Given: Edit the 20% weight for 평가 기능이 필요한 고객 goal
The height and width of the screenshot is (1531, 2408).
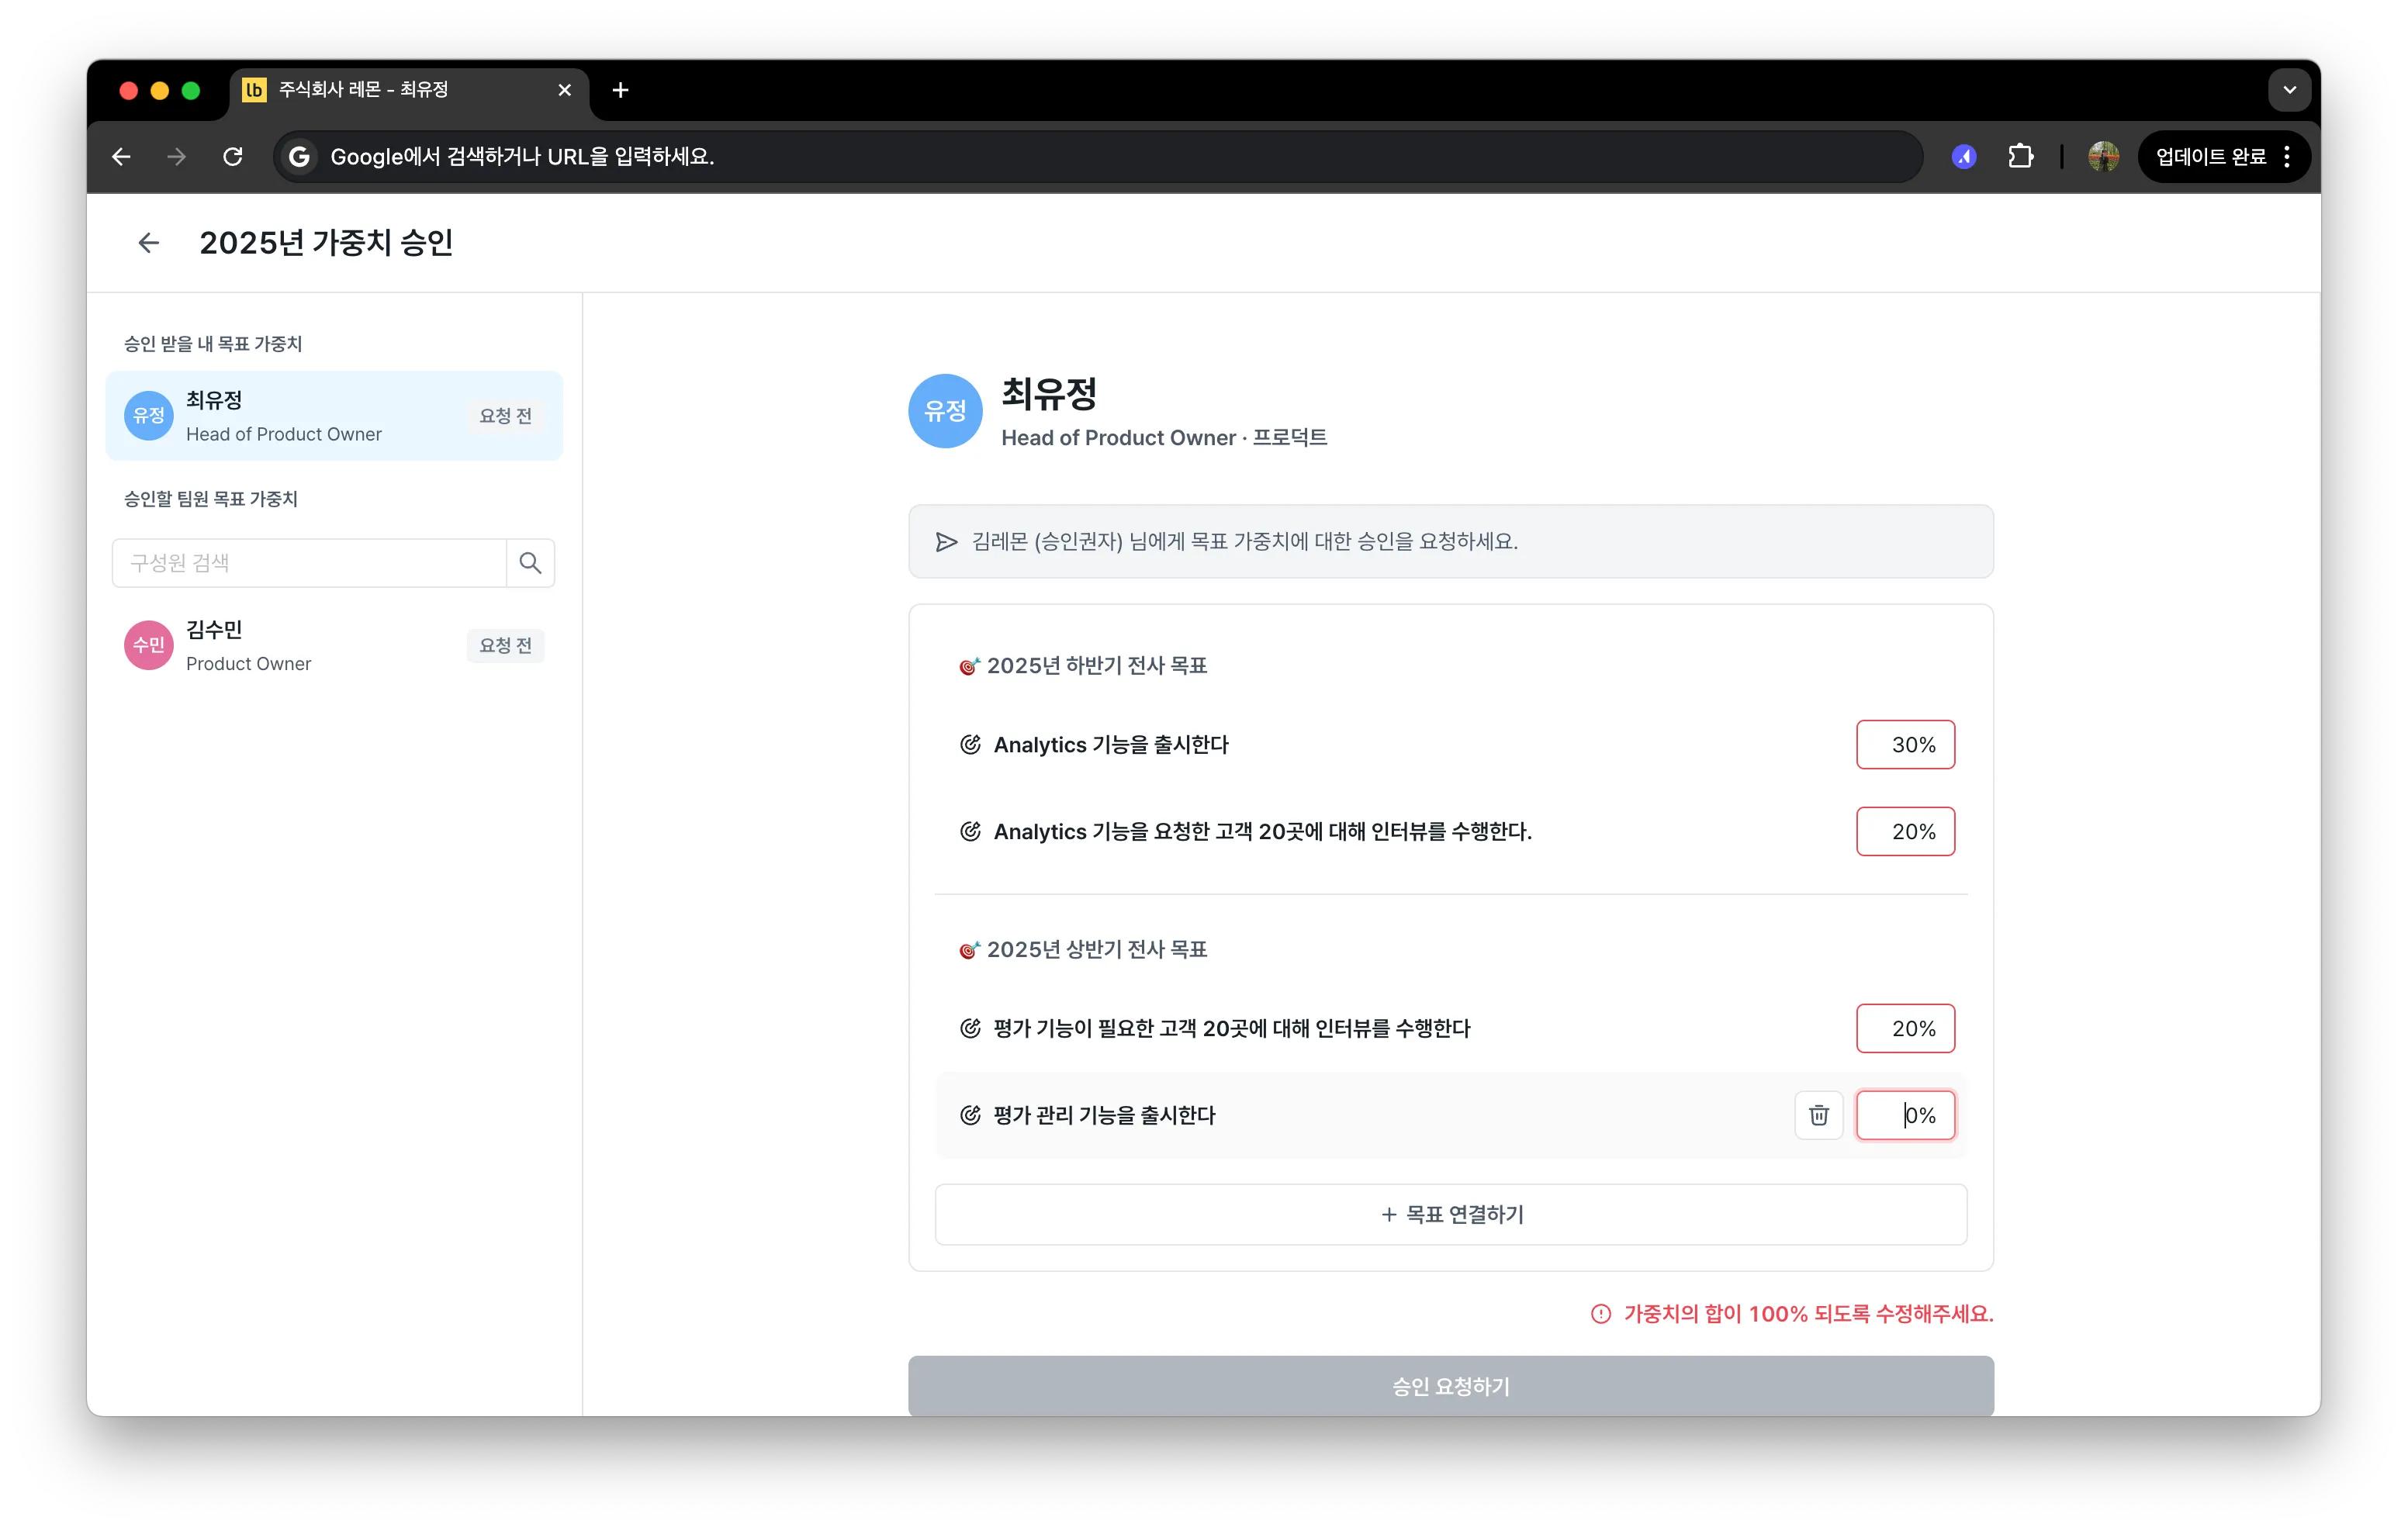Looking at the screenshot, I should tap(1905, 1028).
